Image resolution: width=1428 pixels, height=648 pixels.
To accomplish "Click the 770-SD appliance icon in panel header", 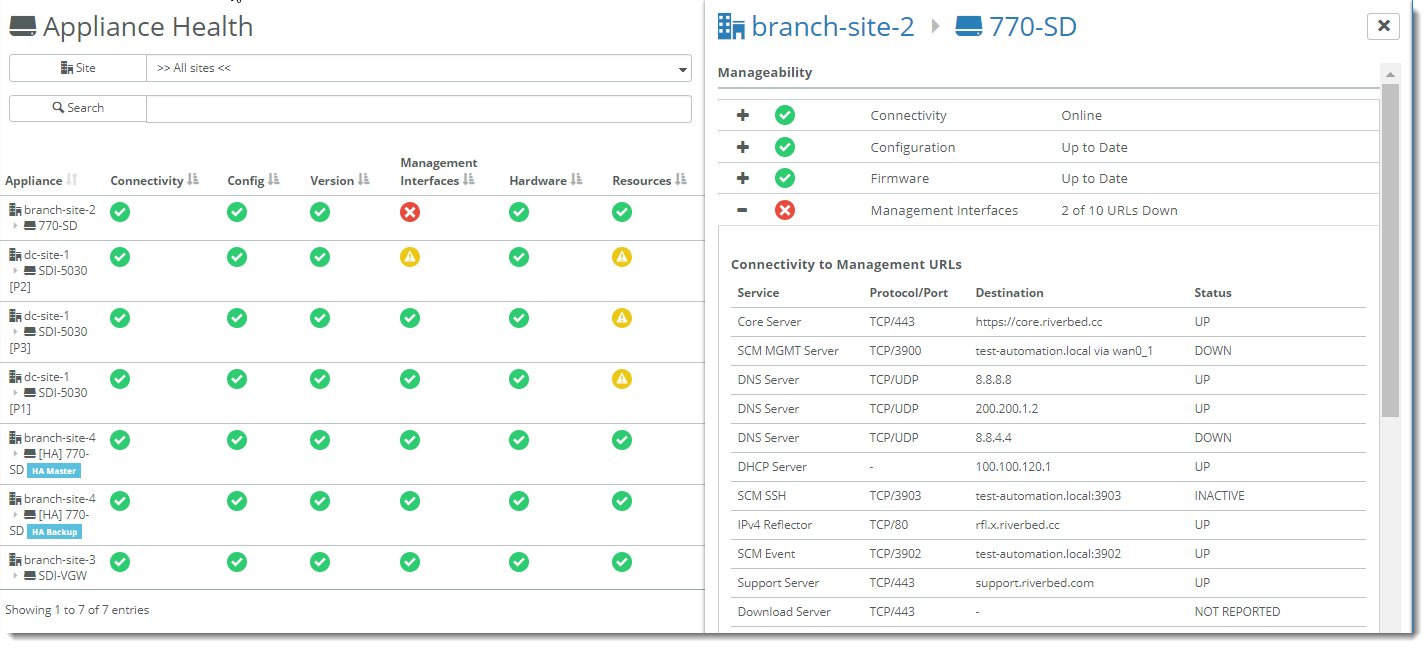I will [969, 26].
